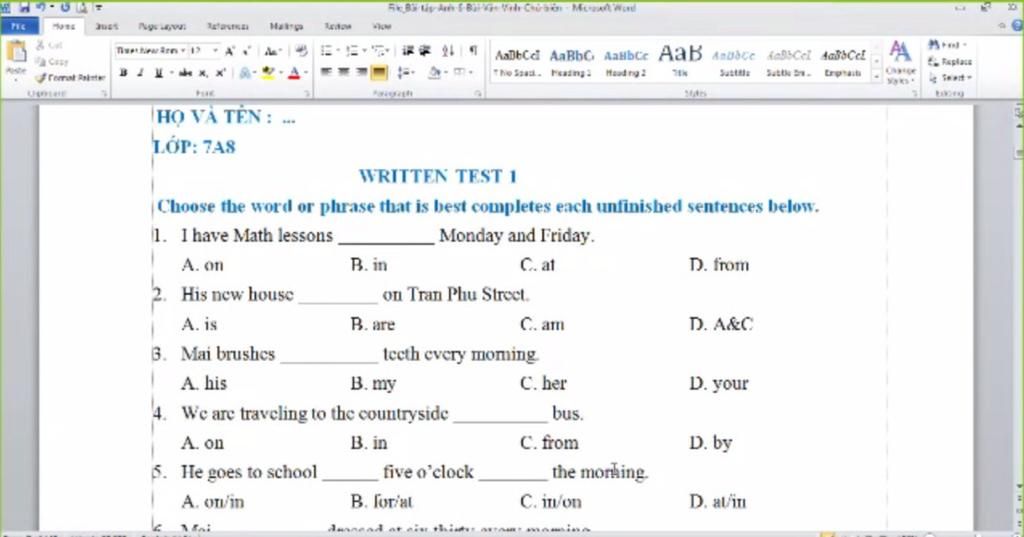
Task: Toggle Show/Hide paragraph marks
Action: point(473,51)
